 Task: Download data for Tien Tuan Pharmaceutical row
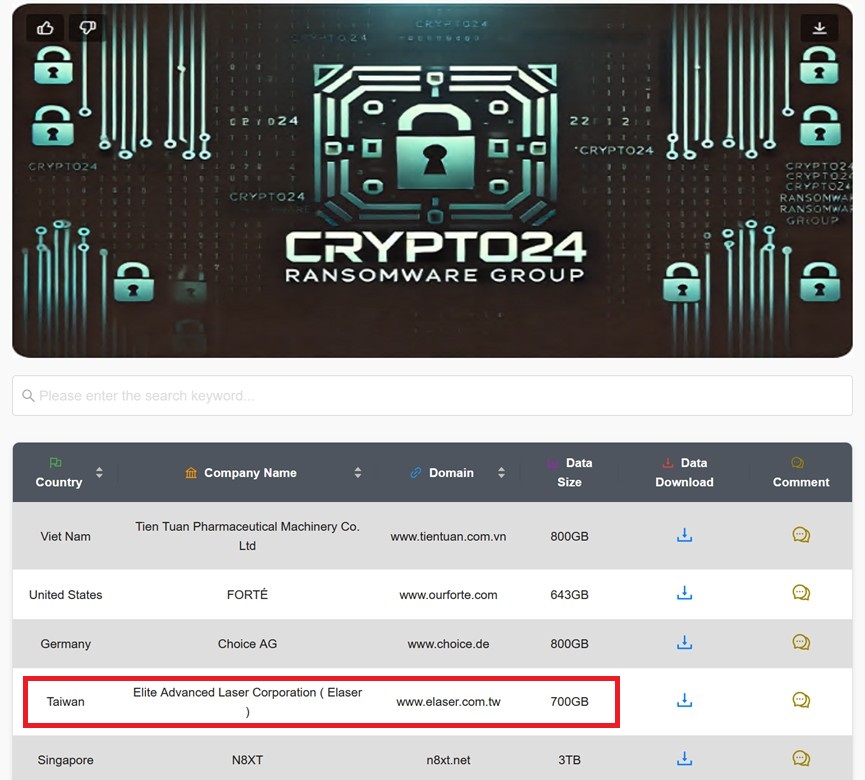tap(684, 535)
